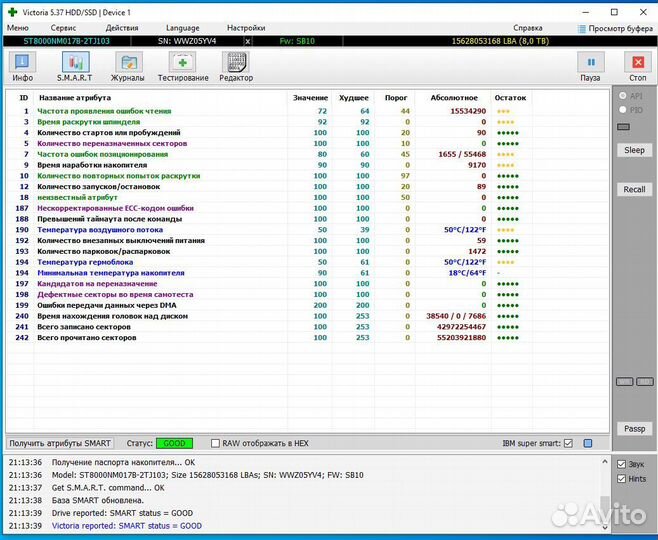Image resolution: width=658 pixels, height=540 pixels.
Task: Uncheck the Звук sound checkbox
Action: pyautogui.click(x=622, y=464)
